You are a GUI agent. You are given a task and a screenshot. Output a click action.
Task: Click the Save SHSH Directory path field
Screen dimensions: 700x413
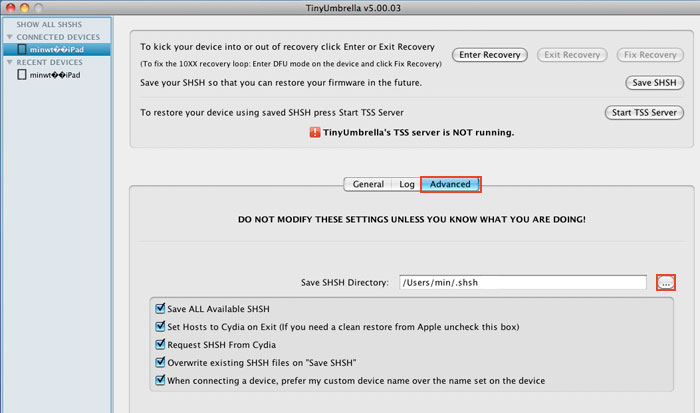click(523, 282)
